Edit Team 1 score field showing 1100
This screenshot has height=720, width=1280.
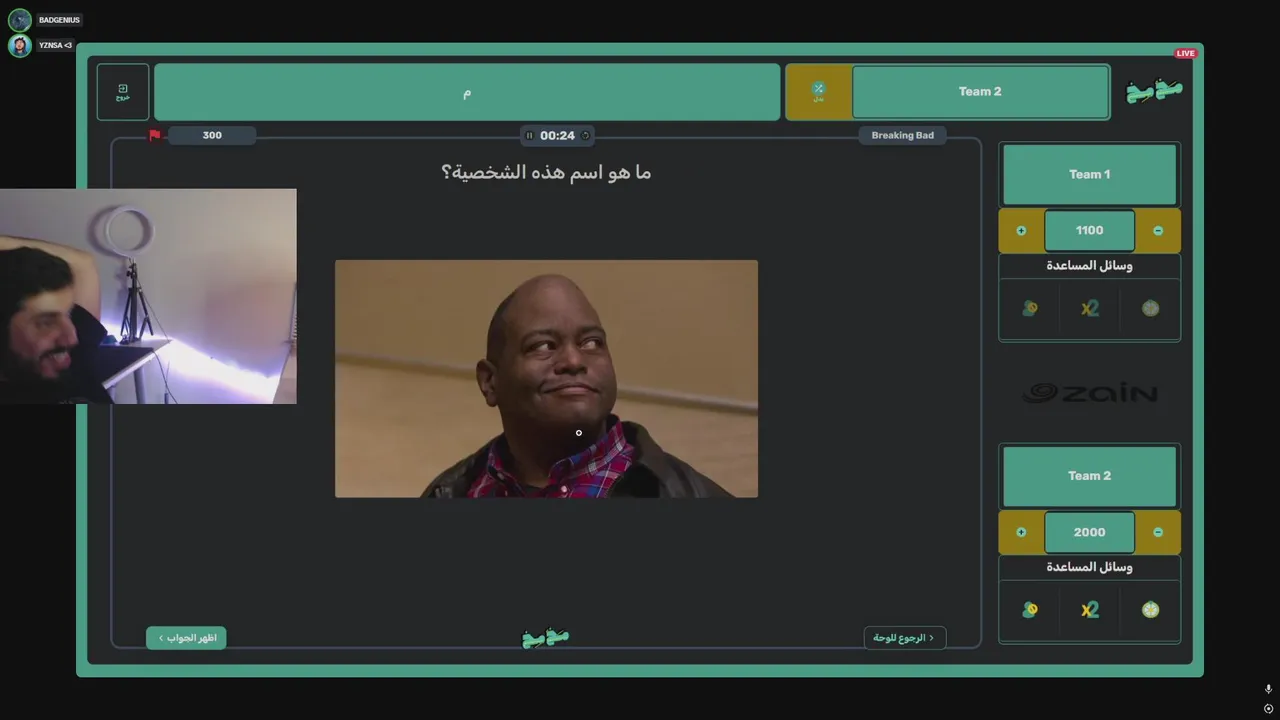(x=1090, y=231)
